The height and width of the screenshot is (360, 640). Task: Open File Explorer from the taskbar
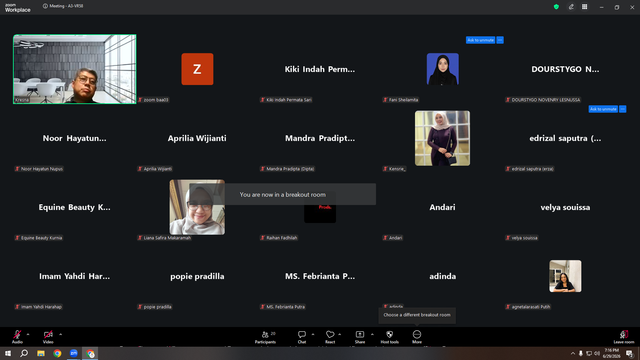pyautogui.click(x=41, y=353)
